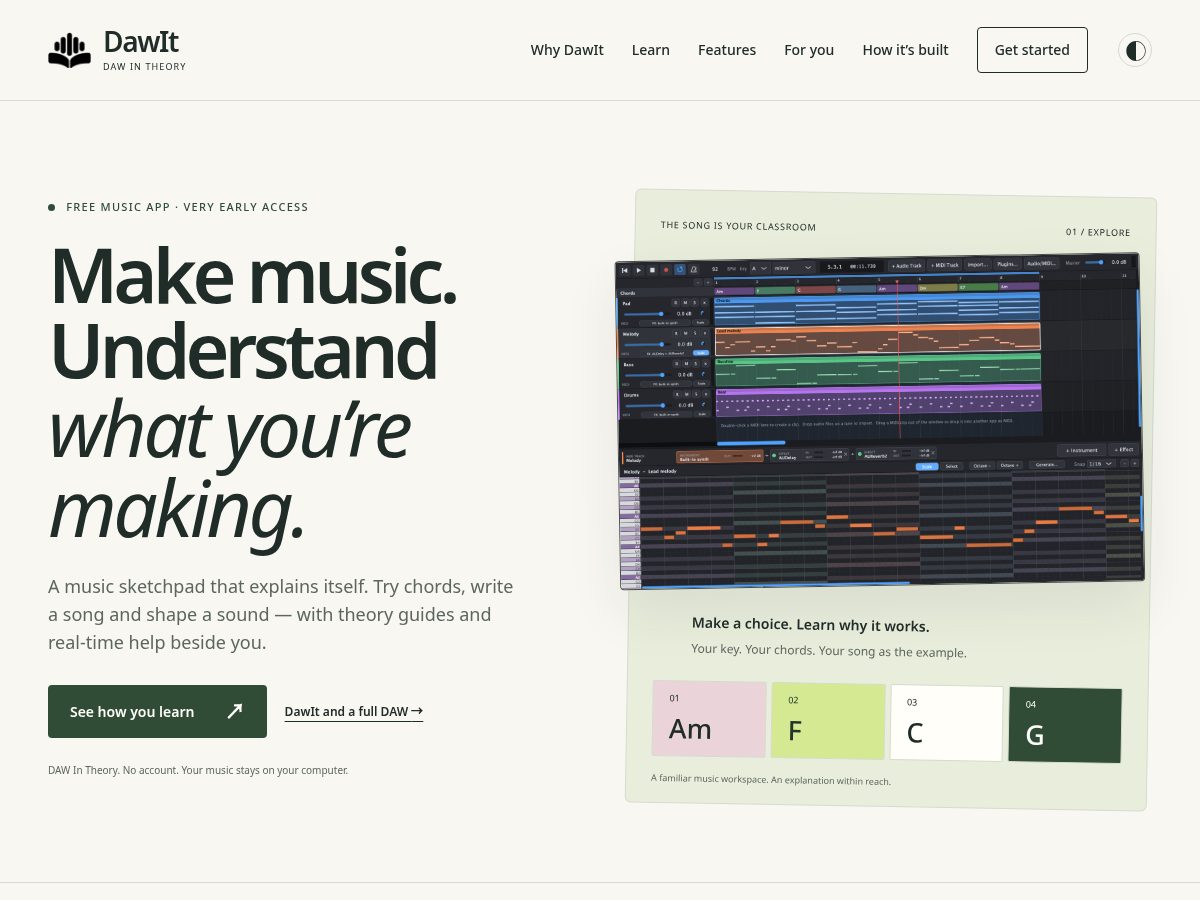Select the Draw mode tab in the piano roll

(927, 466)
